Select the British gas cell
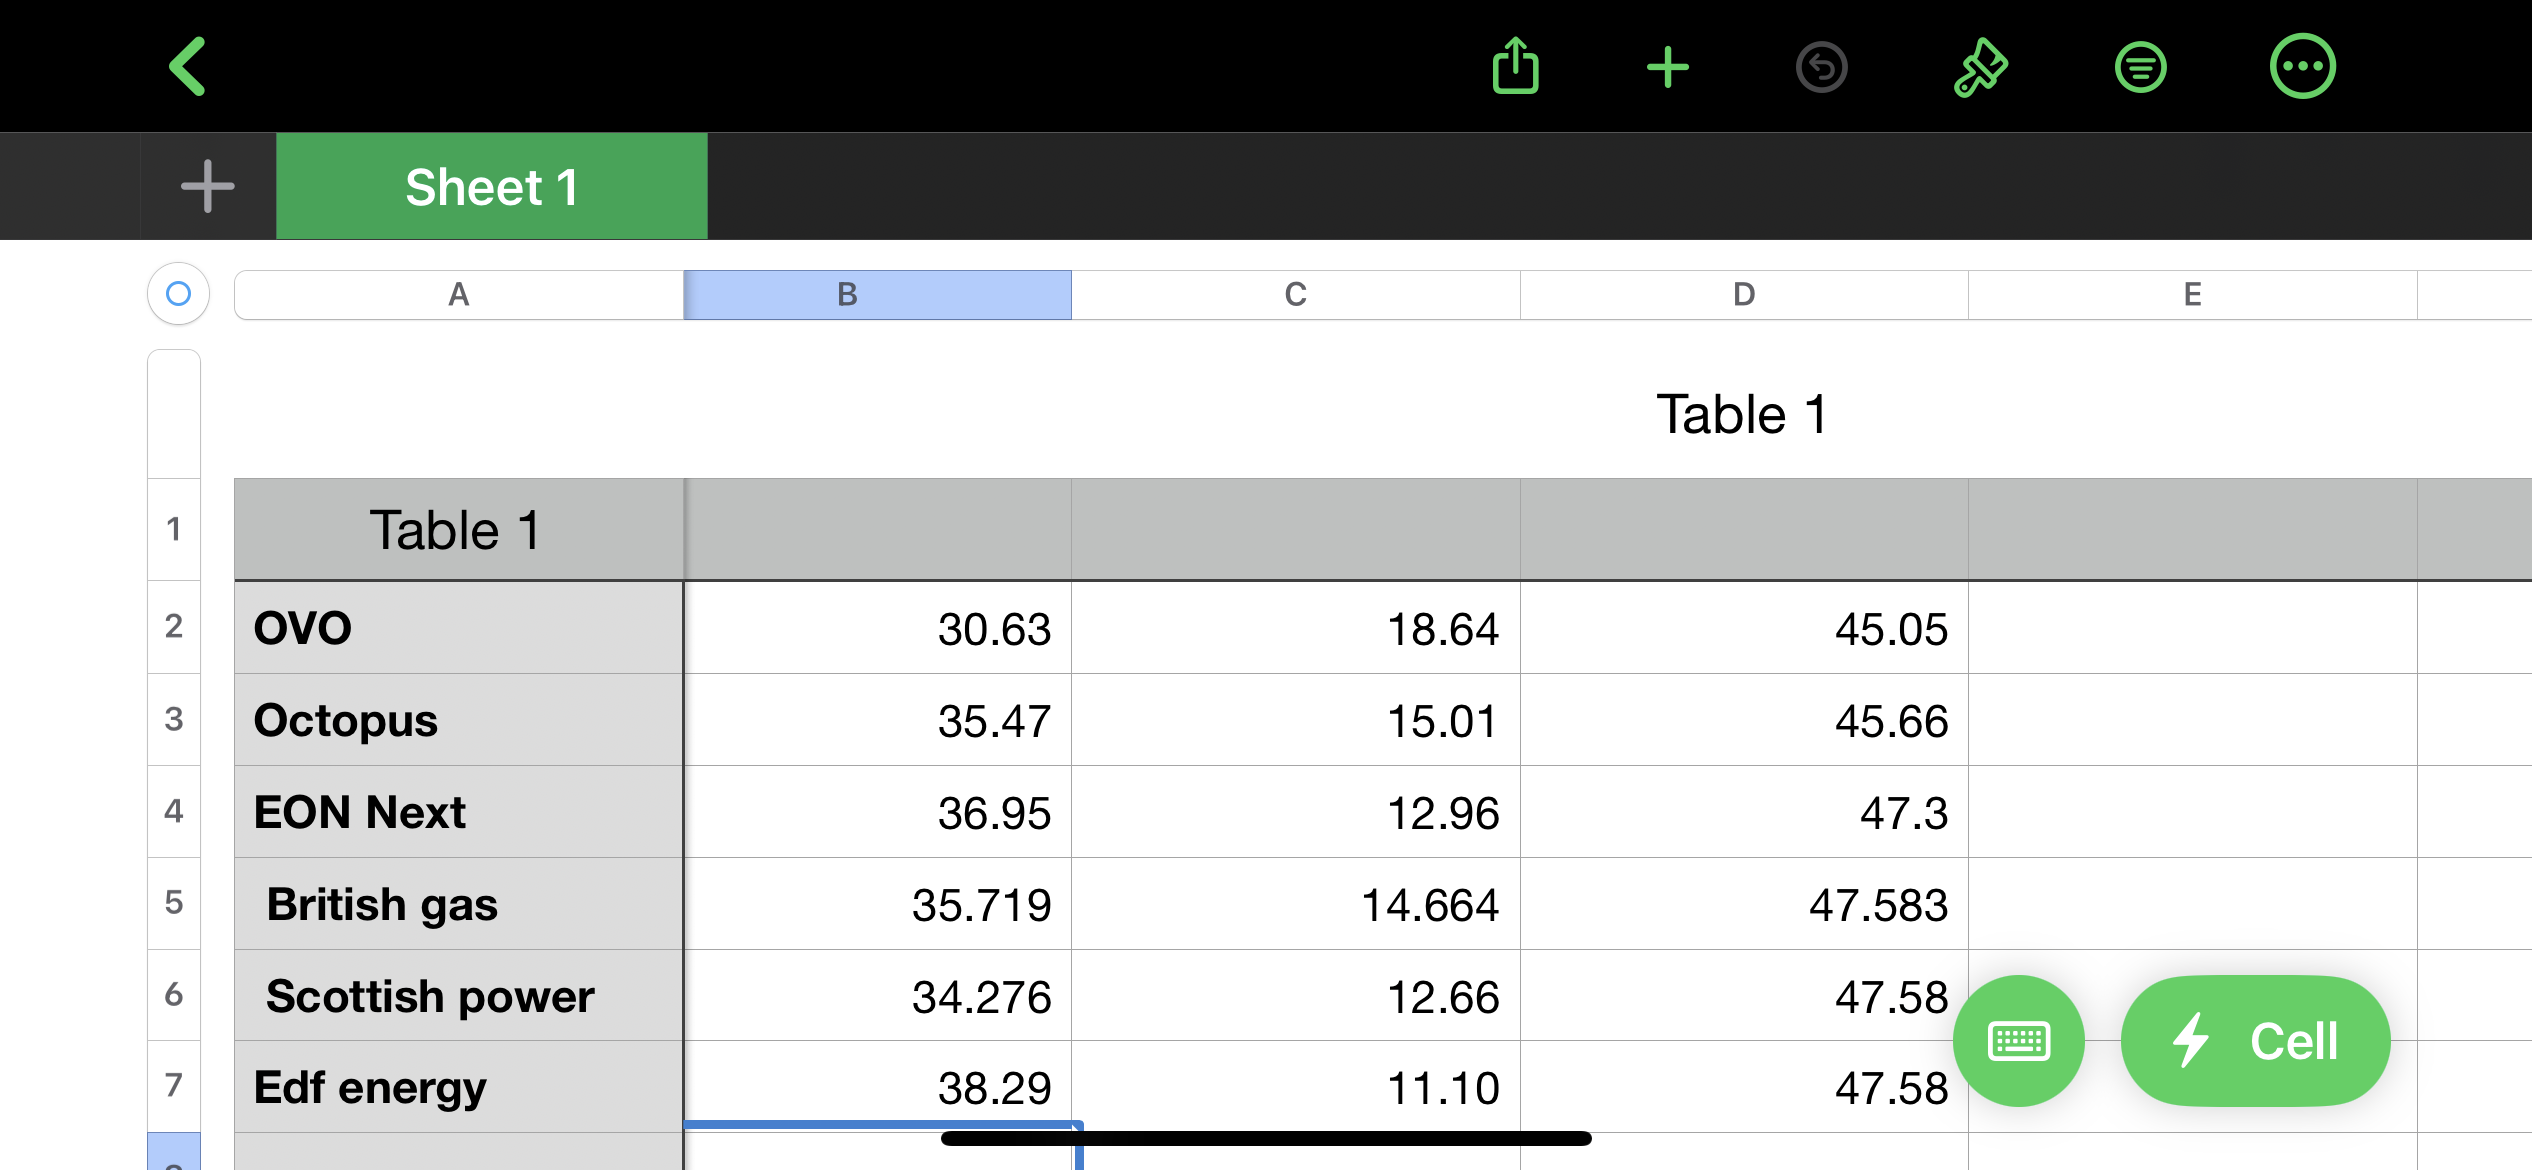Viewport: 2532px width, 1170px height. [459, 903]
